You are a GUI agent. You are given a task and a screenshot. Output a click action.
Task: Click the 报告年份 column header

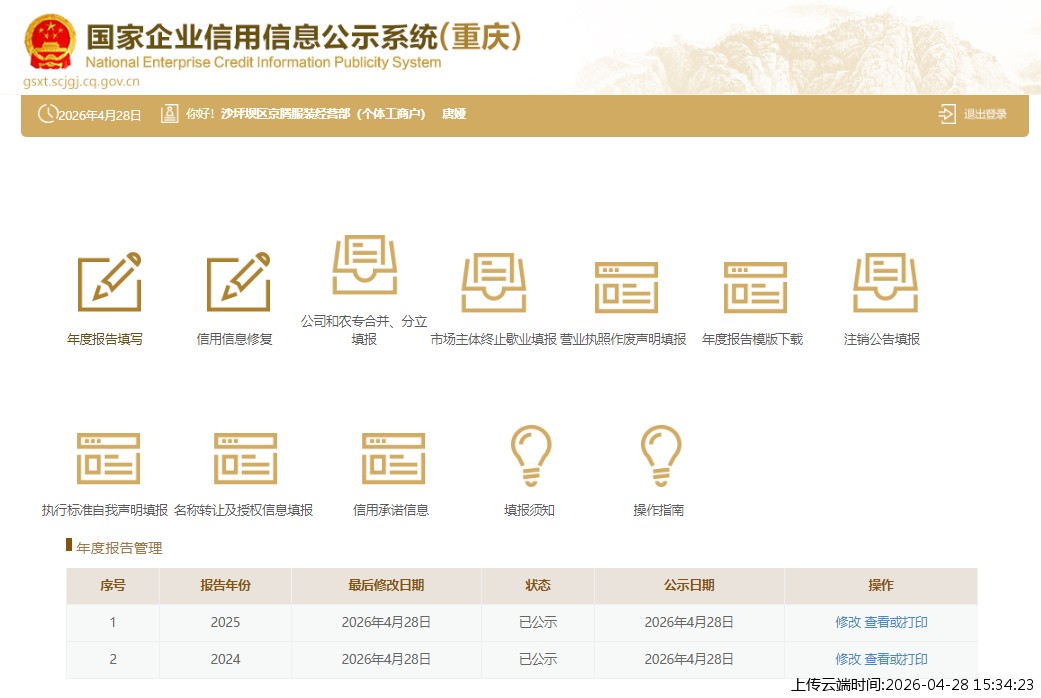tap(225, 585)
